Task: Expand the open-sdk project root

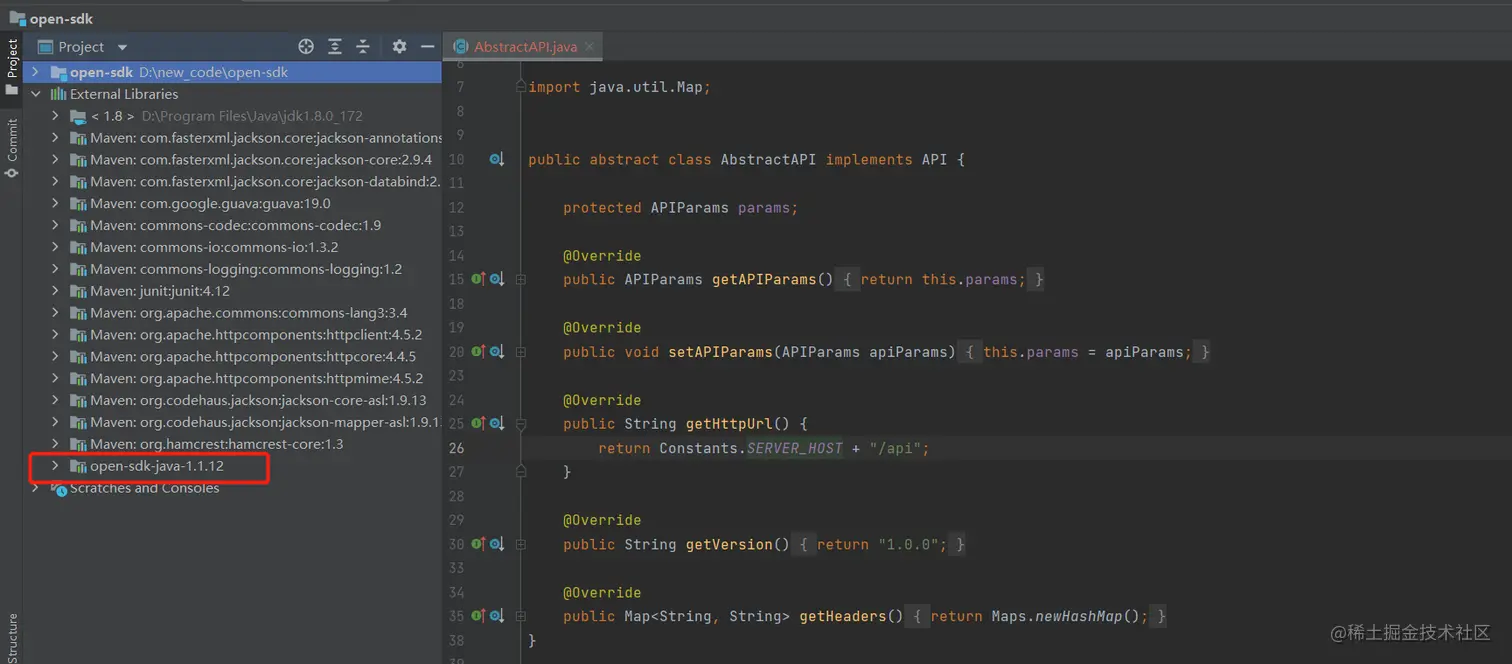Action: [x=36, y=72]
